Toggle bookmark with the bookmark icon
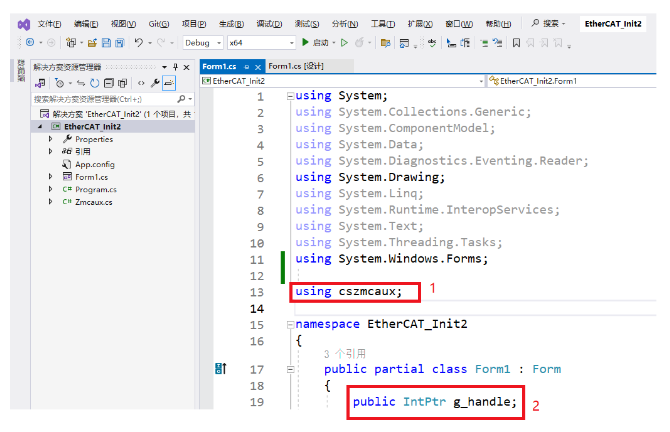 516,43
